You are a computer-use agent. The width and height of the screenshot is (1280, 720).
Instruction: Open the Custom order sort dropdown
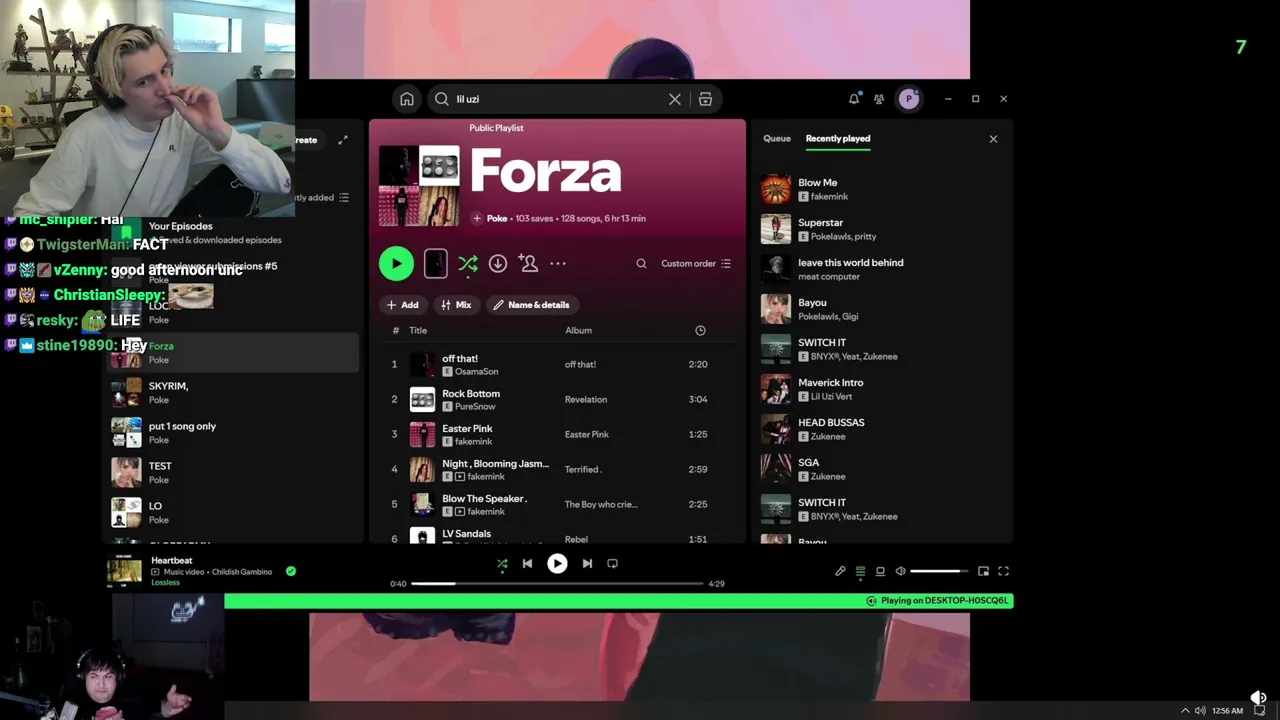click(x=696, y=263)
